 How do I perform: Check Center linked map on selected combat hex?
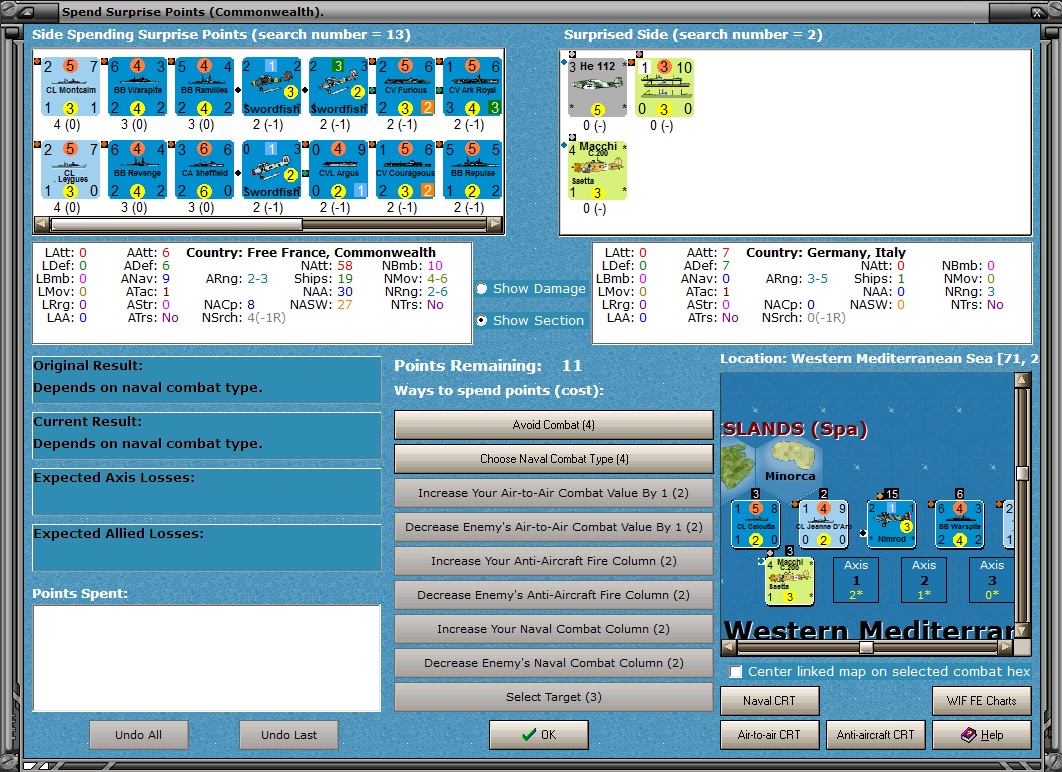[736, 672]
